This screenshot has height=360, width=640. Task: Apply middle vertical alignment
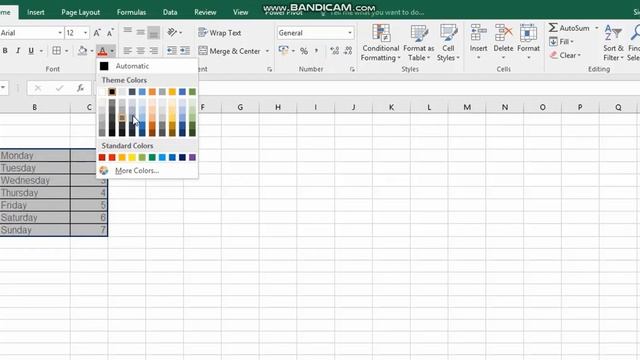(x=141, y=32)
